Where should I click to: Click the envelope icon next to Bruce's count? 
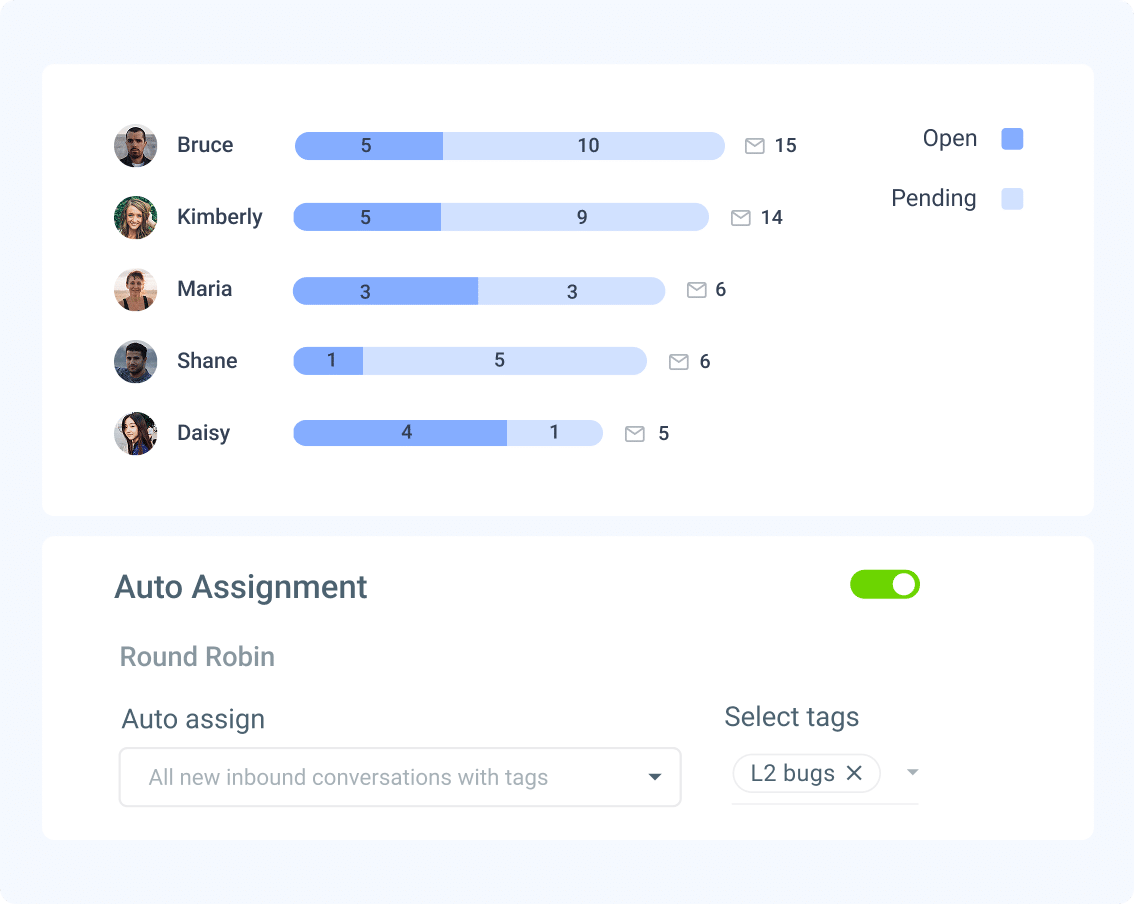point(754,146)
